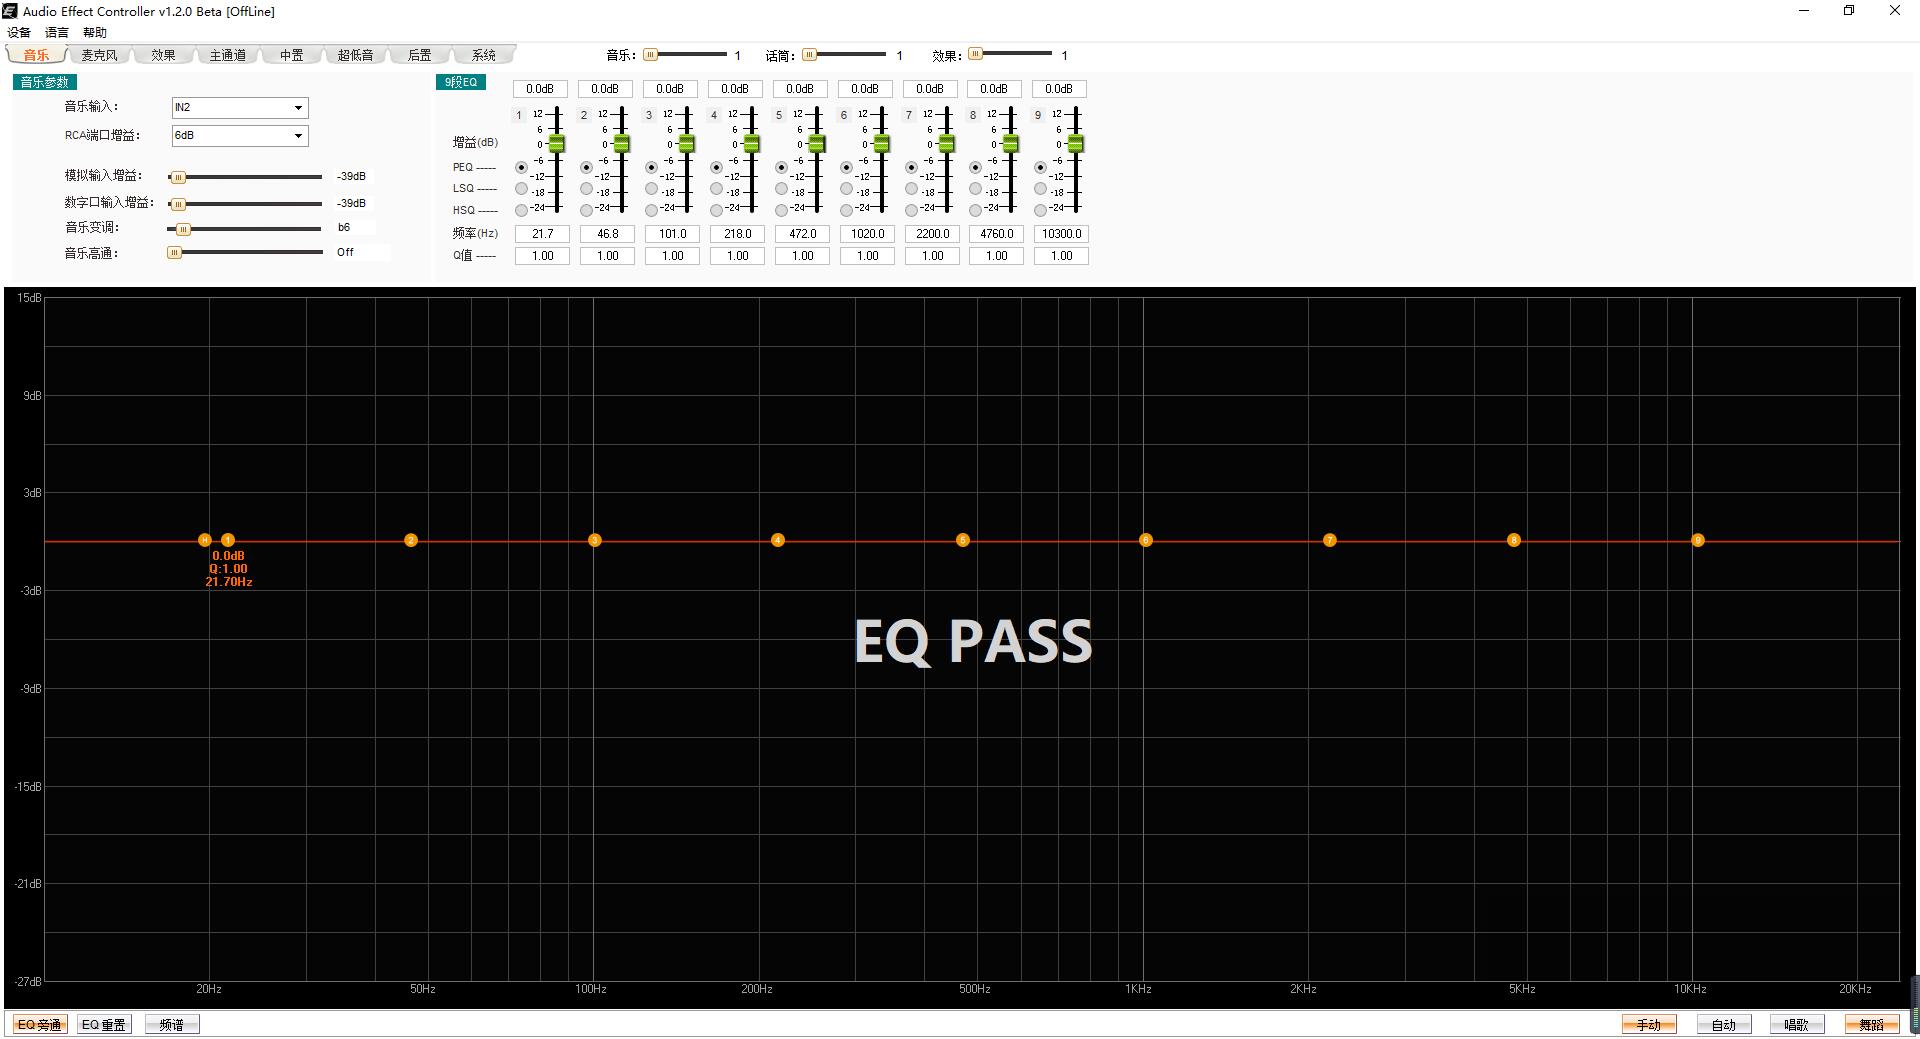Select LSQ filter type for band 1

[x=521, y=188]
